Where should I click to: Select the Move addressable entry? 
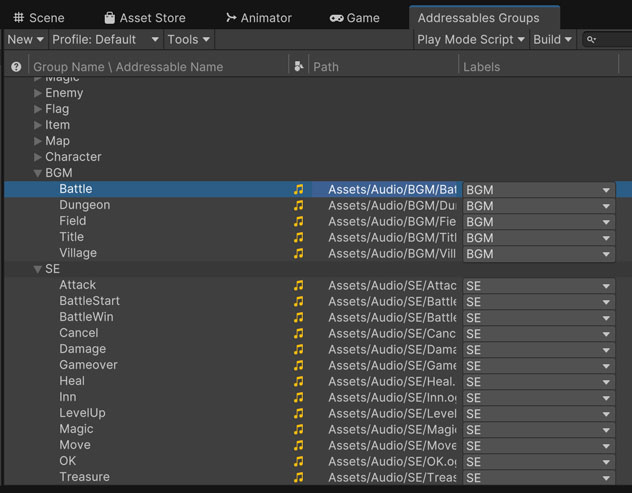(x=75, y=445)
